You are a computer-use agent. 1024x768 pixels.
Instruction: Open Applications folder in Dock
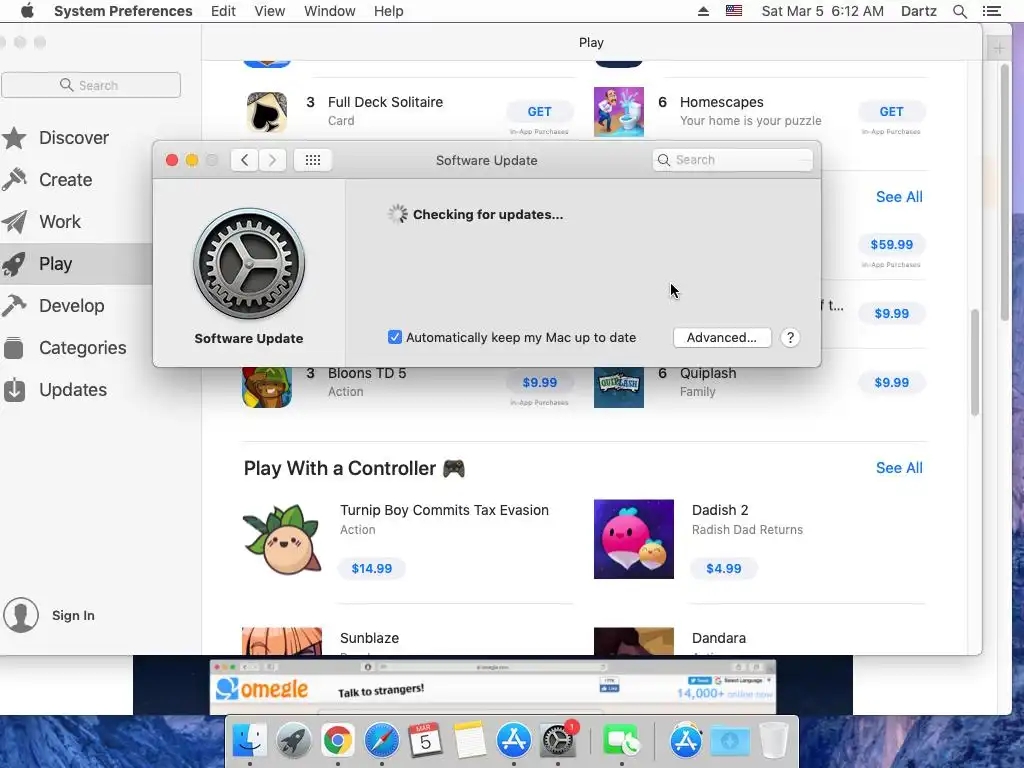[x=685, y=741]
